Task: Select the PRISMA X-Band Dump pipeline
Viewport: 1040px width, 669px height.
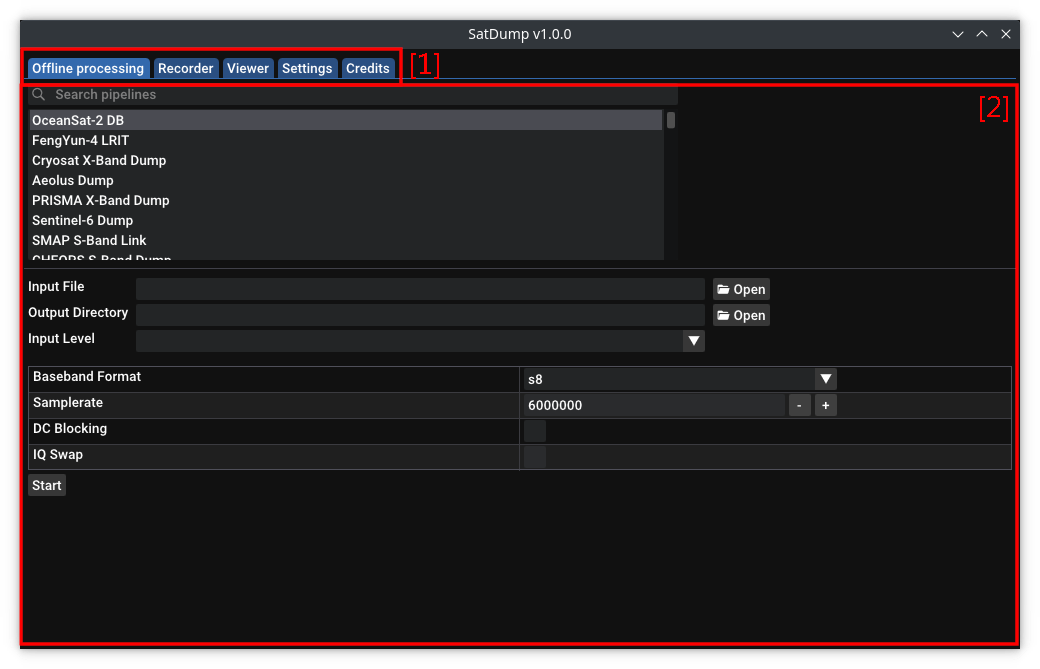Action: pyautogui.click(x=346, y=200)
